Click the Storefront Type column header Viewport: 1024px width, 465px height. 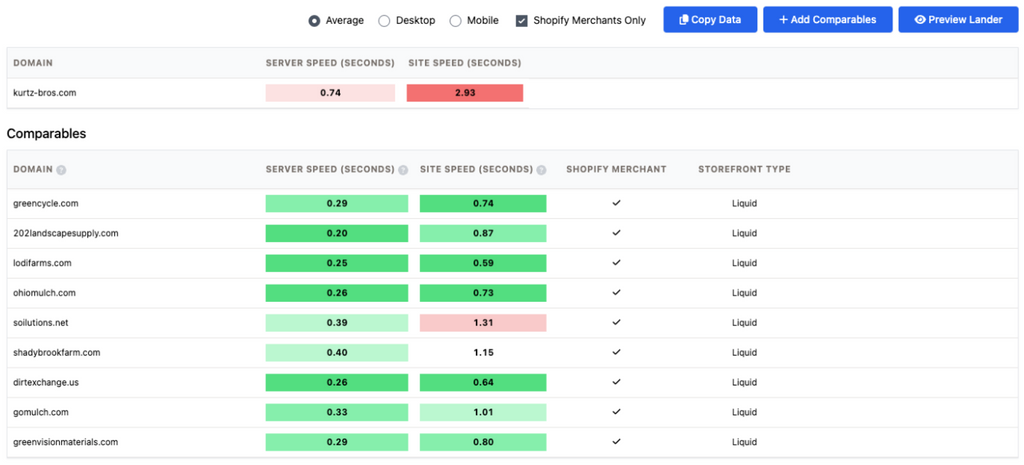point(744,170)
